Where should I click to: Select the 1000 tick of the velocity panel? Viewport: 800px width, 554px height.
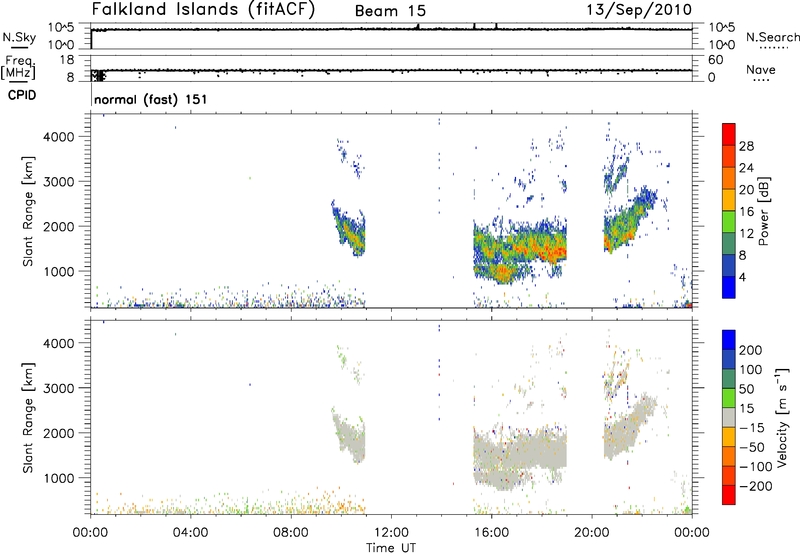[59, 478]
